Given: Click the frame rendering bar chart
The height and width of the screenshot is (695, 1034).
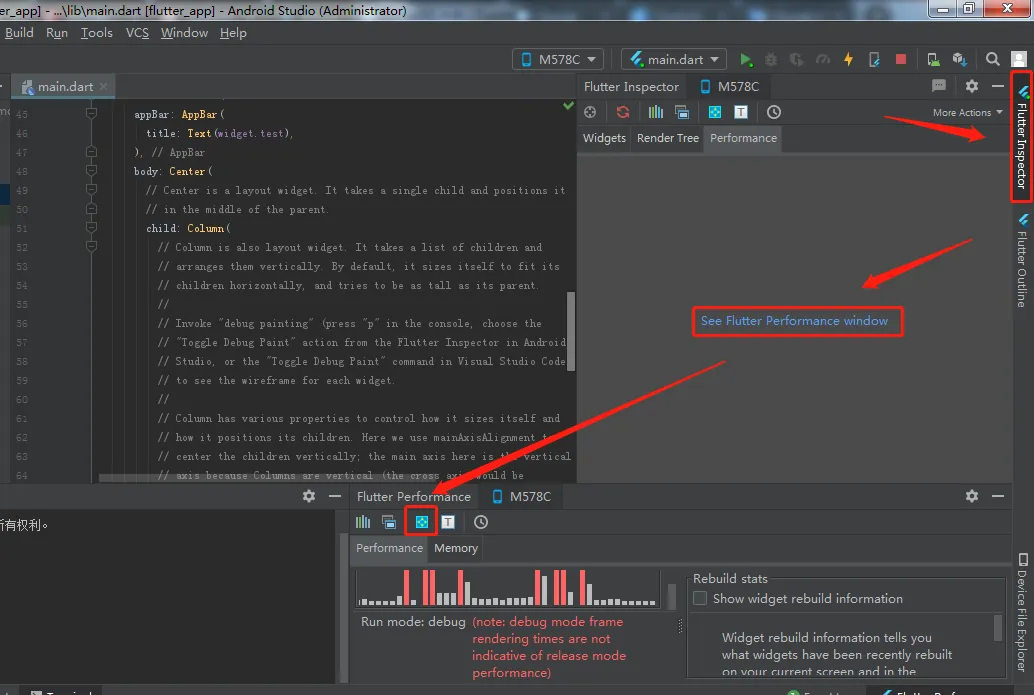Looking at the screenshot, I should click(507, 588).
